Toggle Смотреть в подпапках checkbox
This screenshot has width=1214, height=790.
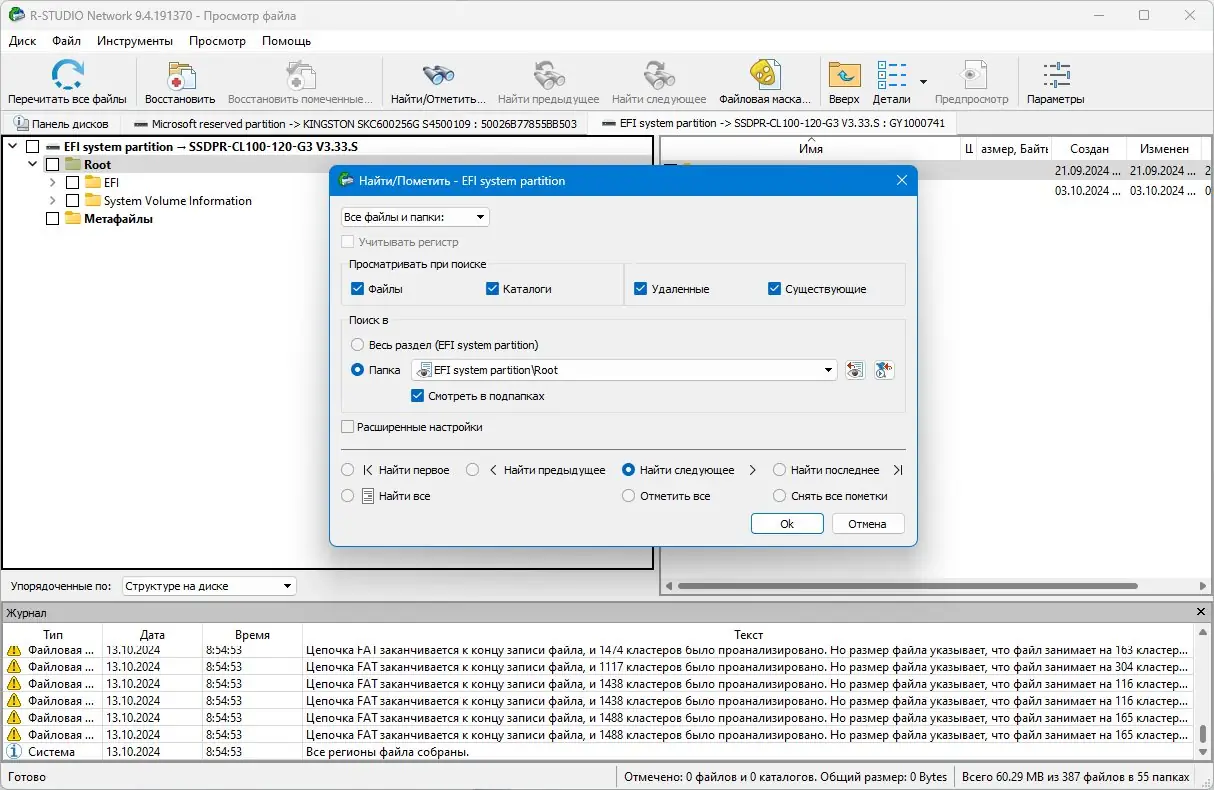pos(418,396)
